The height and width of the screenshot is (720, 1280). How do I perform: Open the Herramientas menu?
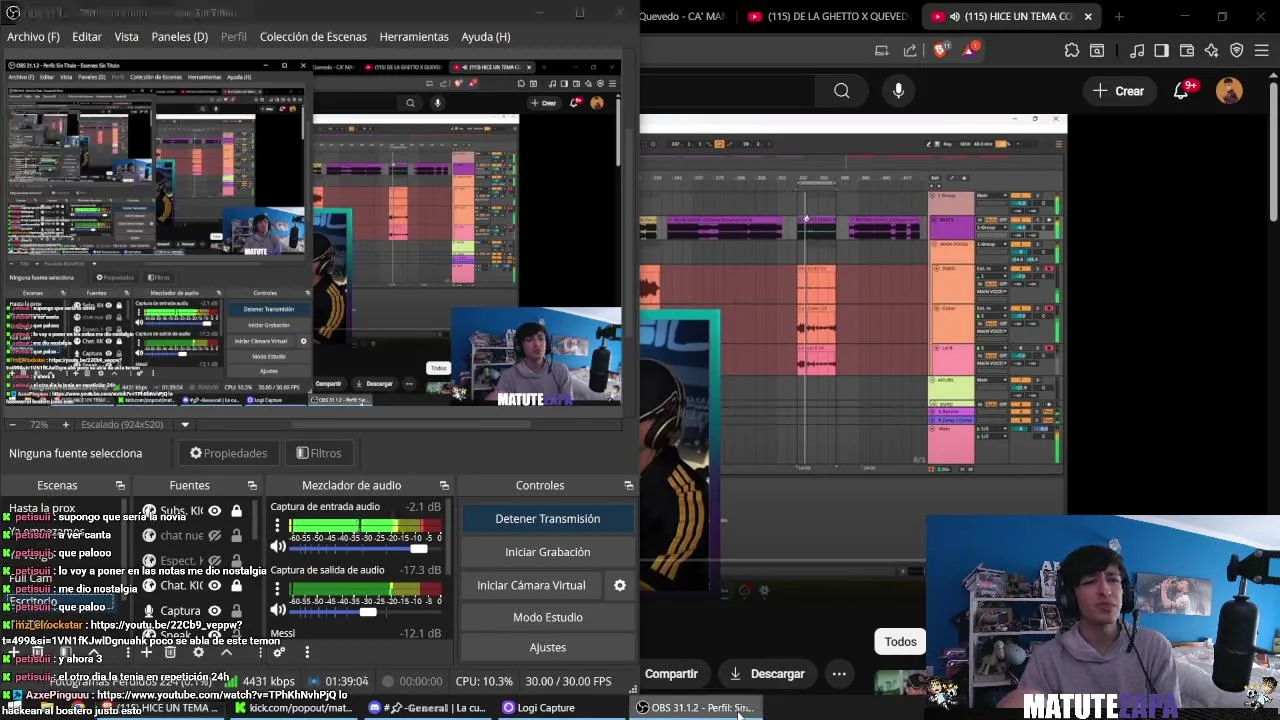[414, 36]
